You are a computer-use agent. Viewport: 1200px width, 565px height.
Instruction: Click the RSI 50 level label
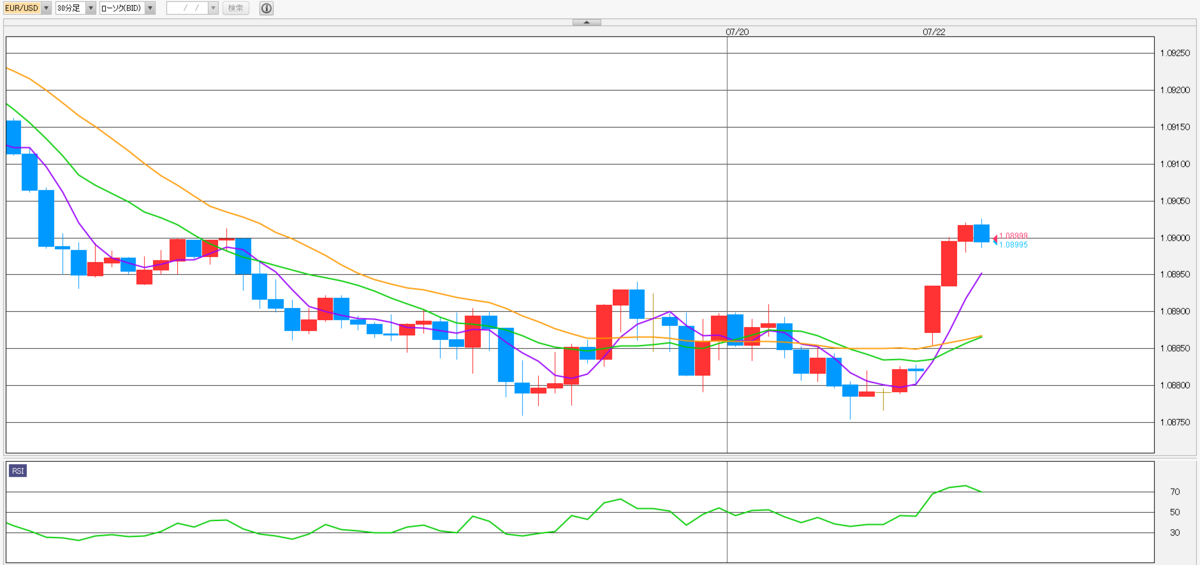coord(1174,512)
